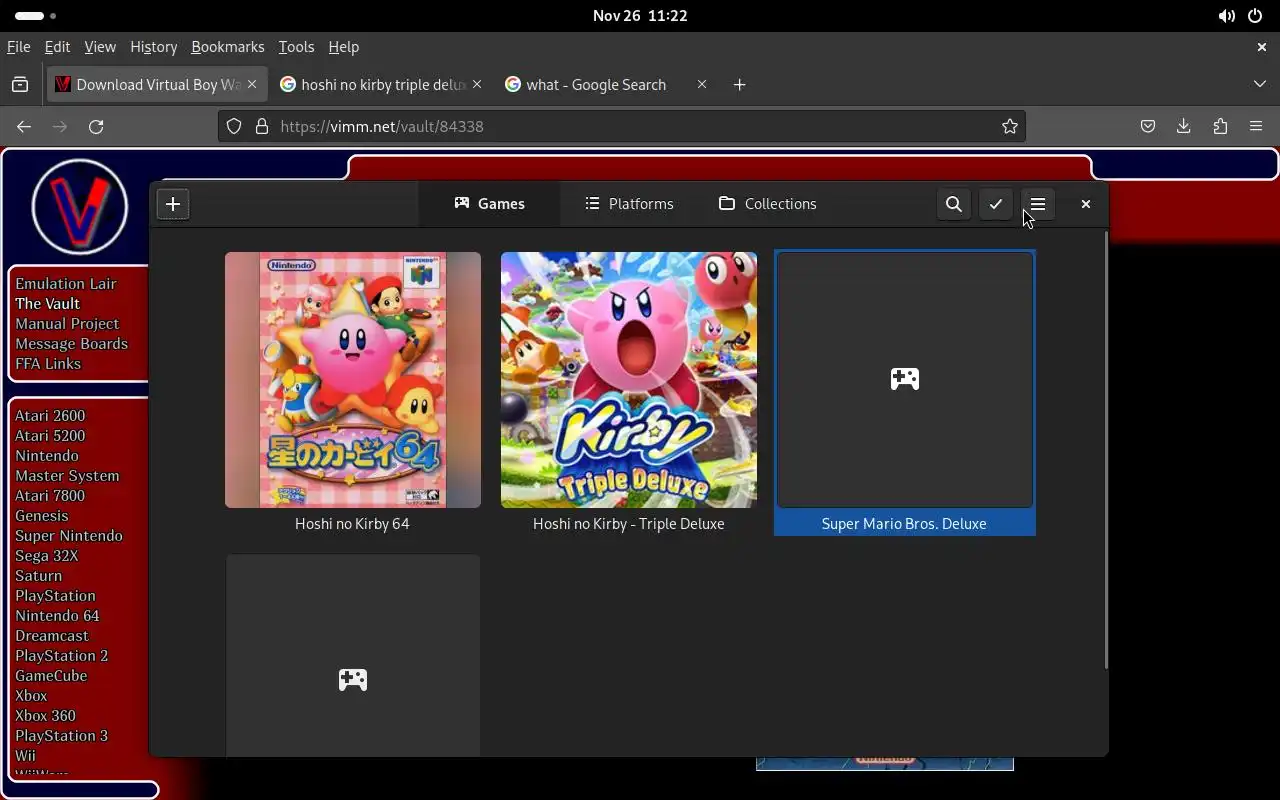Image resolution: width=1280 pixels, height=800 pixels.
Task: Open PlayStation 2 vault link
Action: click(62, 656)
